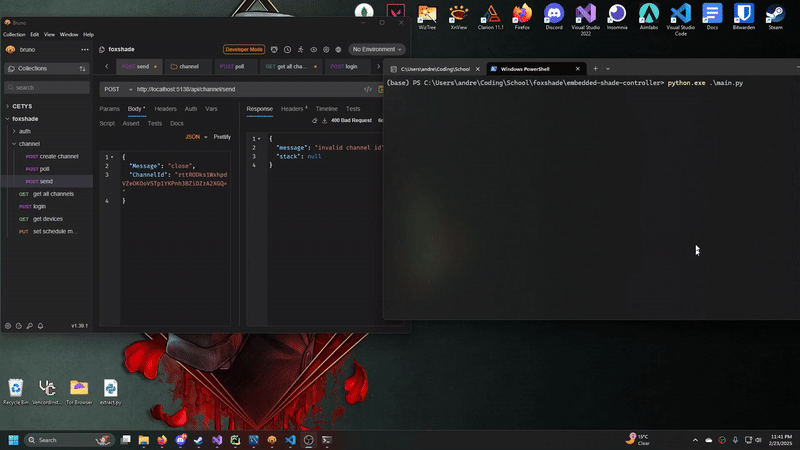Open Bitwarden desktop shortcut icon

(x=743, y=17)
